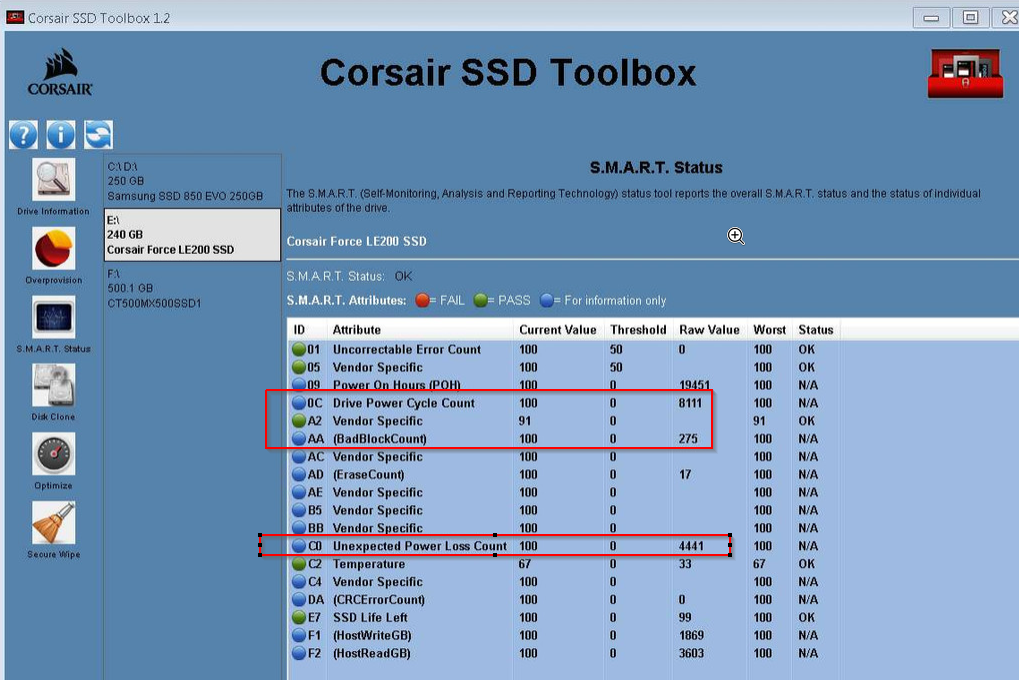This screenshot has height=680, width=1019.
Task: Select the Samsung SSD 850 EVO 250GB drive
Action: [192, 181]
